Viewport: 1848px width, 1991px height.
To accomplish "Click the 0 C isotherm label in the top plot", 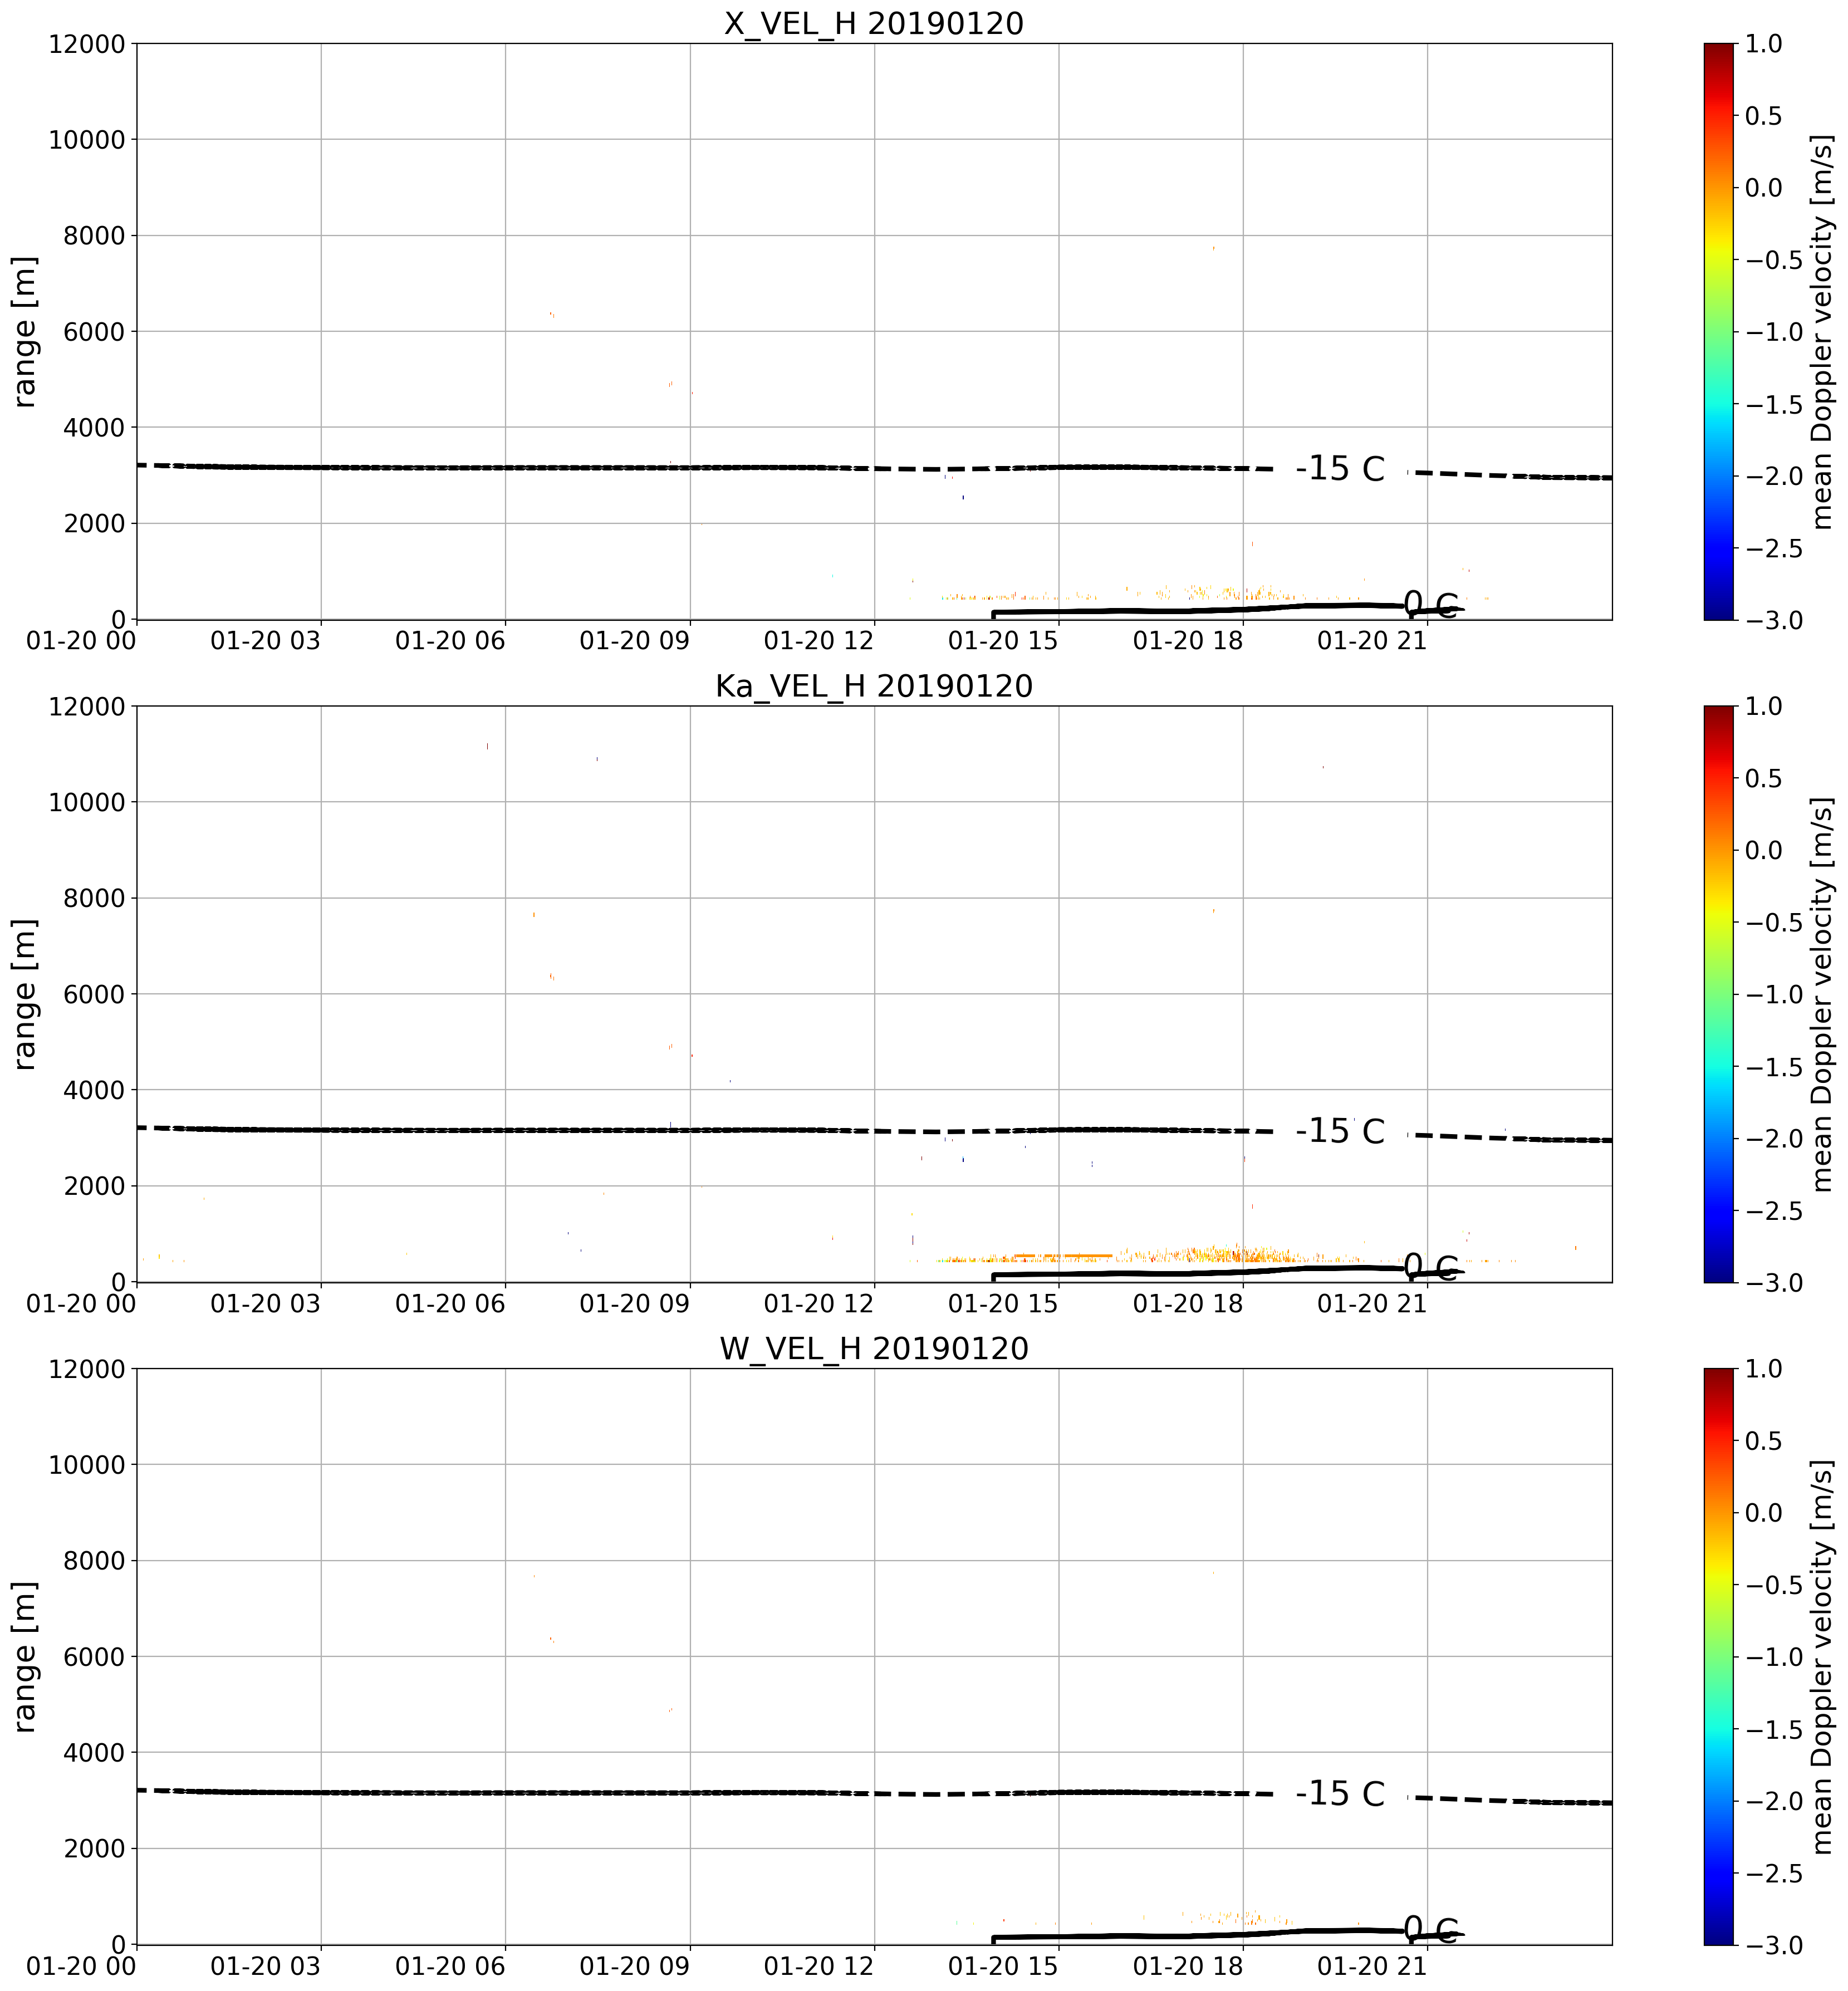I will pos(1431,604).
